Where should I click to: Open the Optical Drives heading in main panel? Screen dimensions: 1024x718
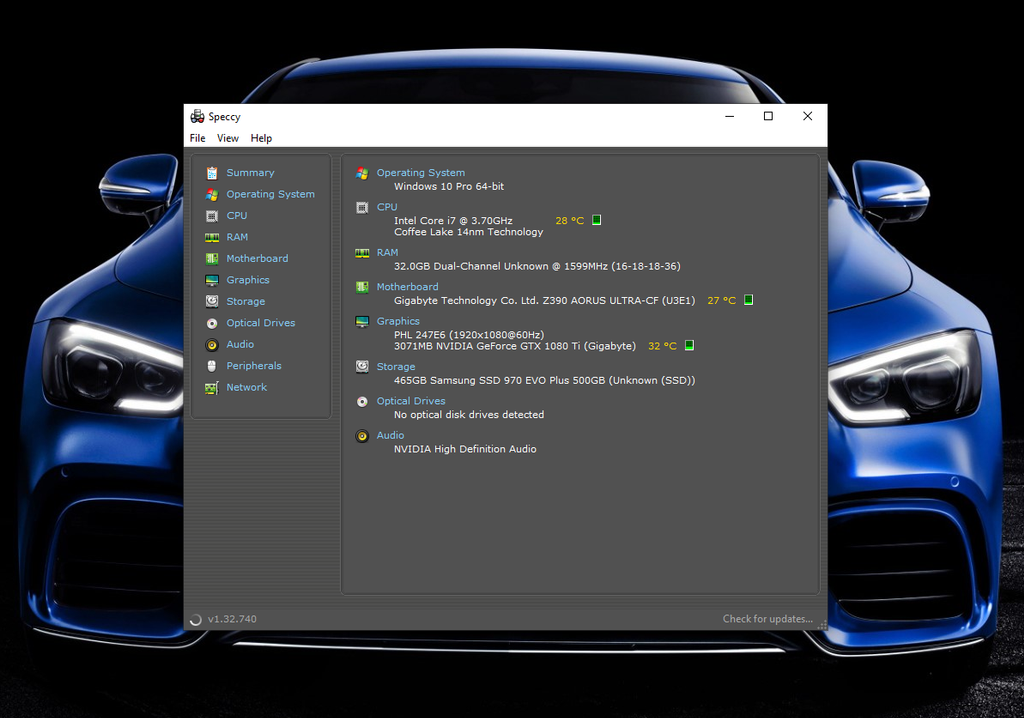click(x=410, y=401)
